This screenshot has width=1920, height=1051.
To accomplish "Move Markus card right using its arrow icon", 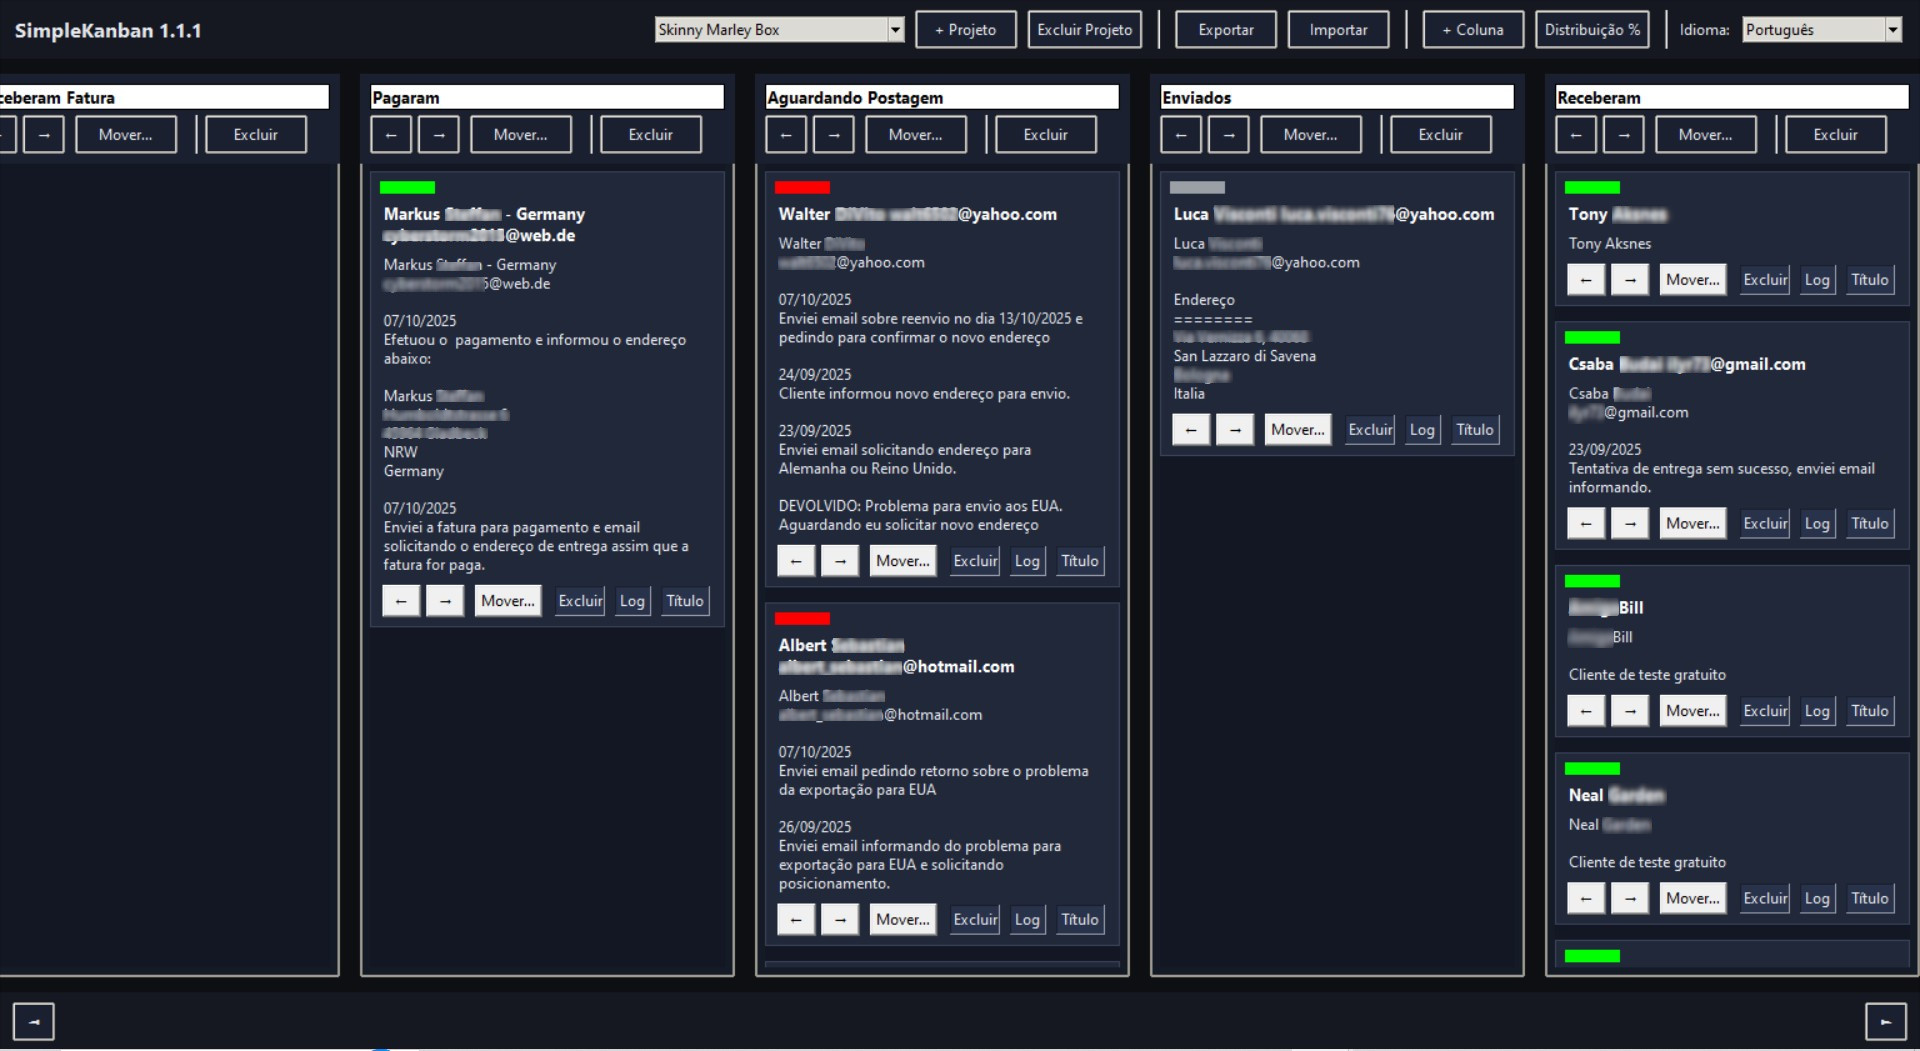I will (x=445, y=600).
